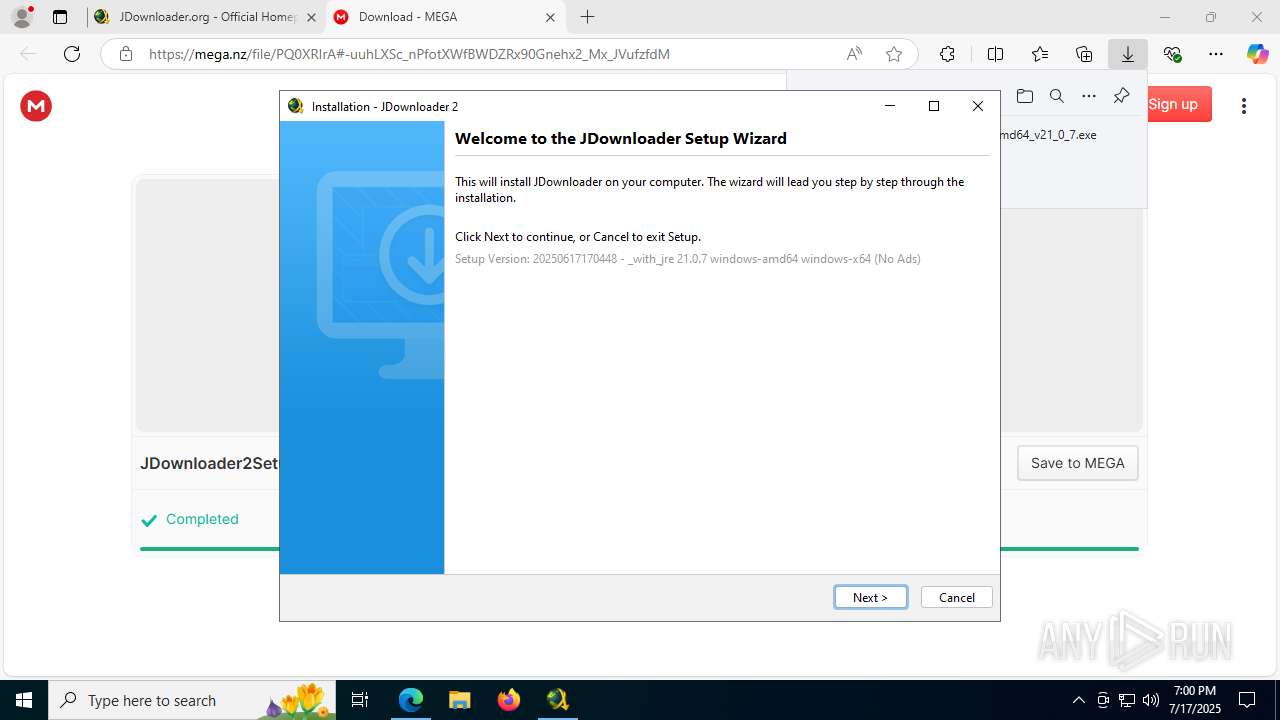Image resolution: width=1280 pixels, height=720 pixels.
Task: Activate Read aloud in address bar
Action: (854, 54)
